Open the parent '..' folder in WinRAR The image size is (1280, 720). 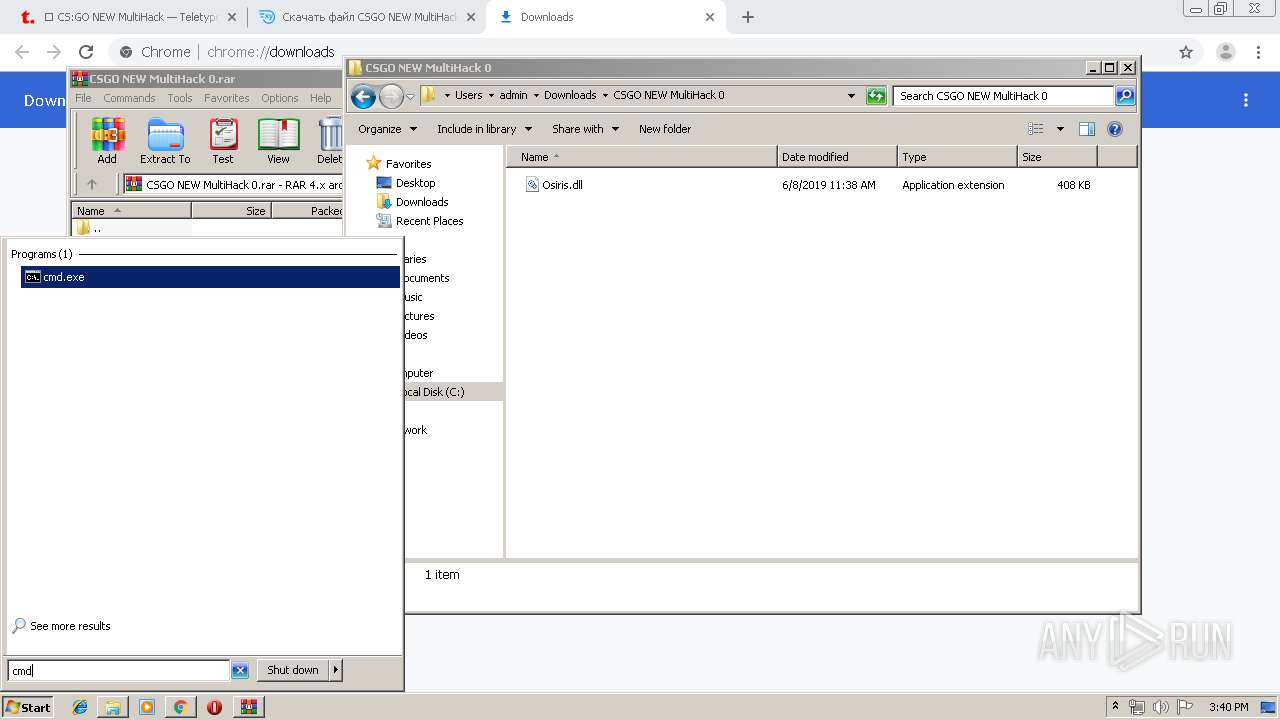point(90,227)
